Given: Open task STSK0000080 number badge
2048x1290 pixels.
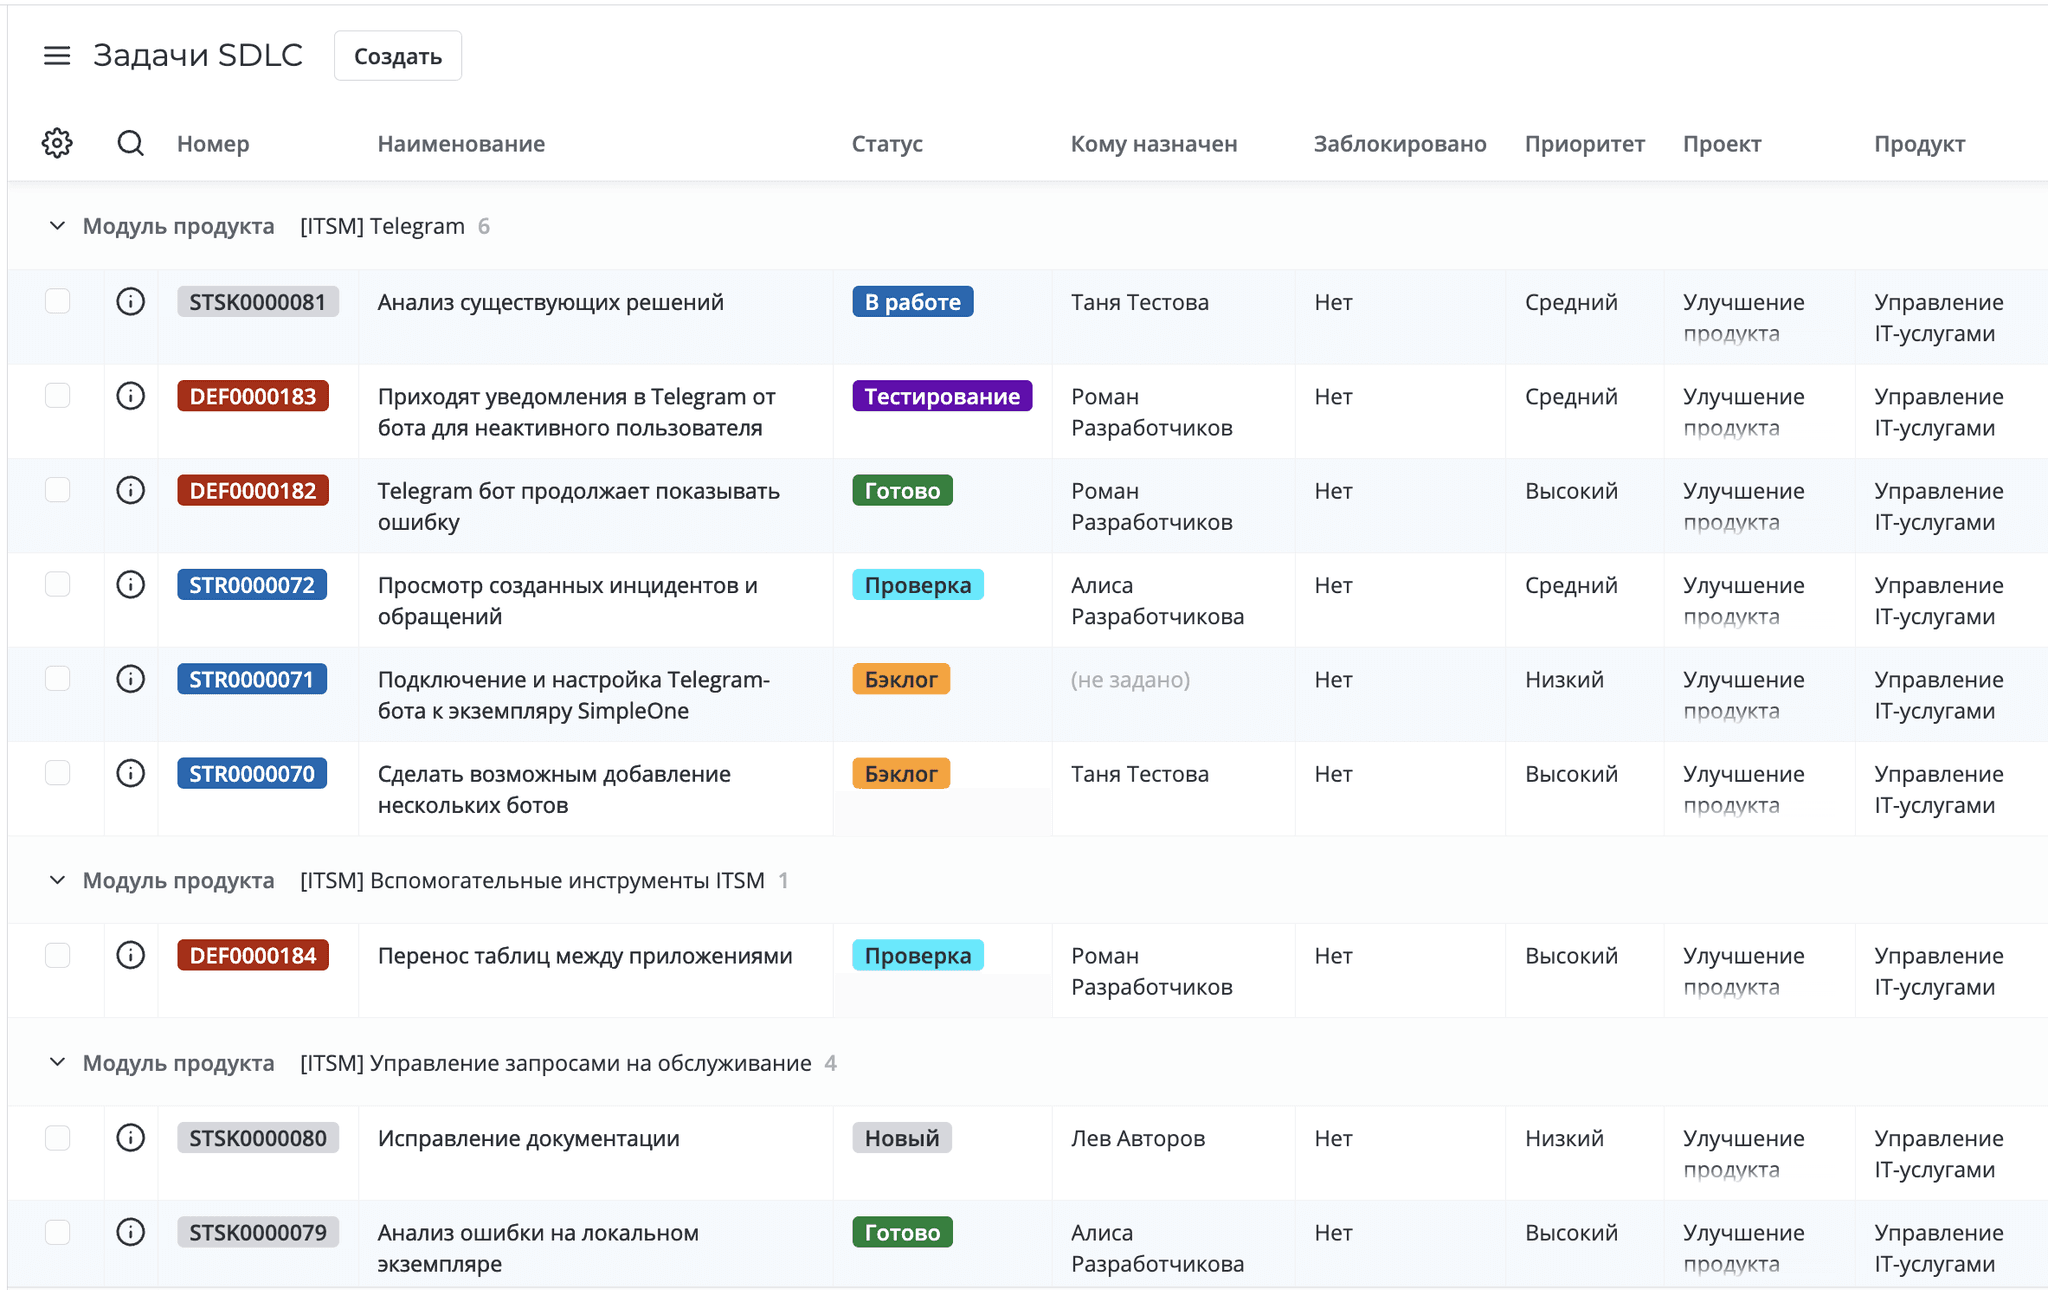Looking at the screenshot, I should pos(258,1138).
